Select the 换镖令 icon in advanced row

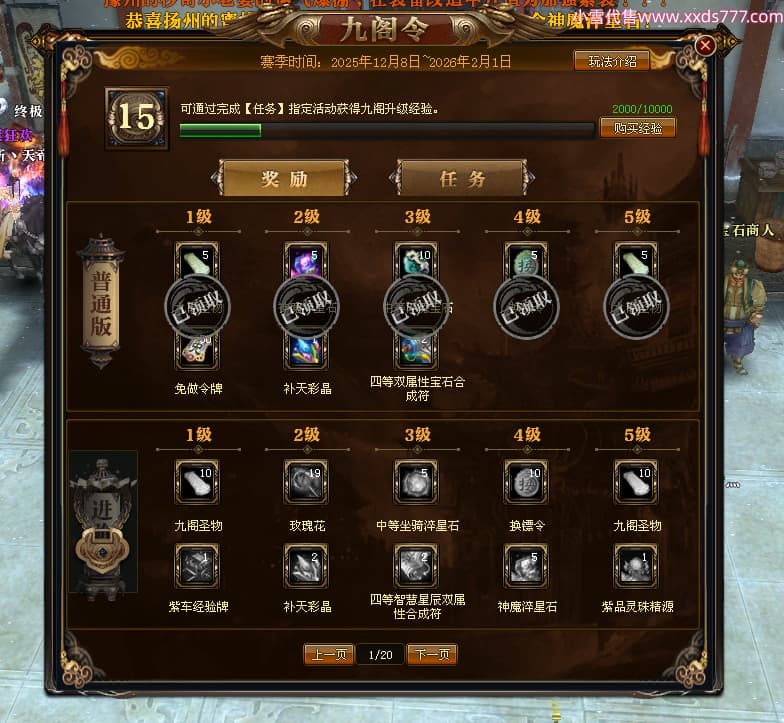[x=526, y=482]
